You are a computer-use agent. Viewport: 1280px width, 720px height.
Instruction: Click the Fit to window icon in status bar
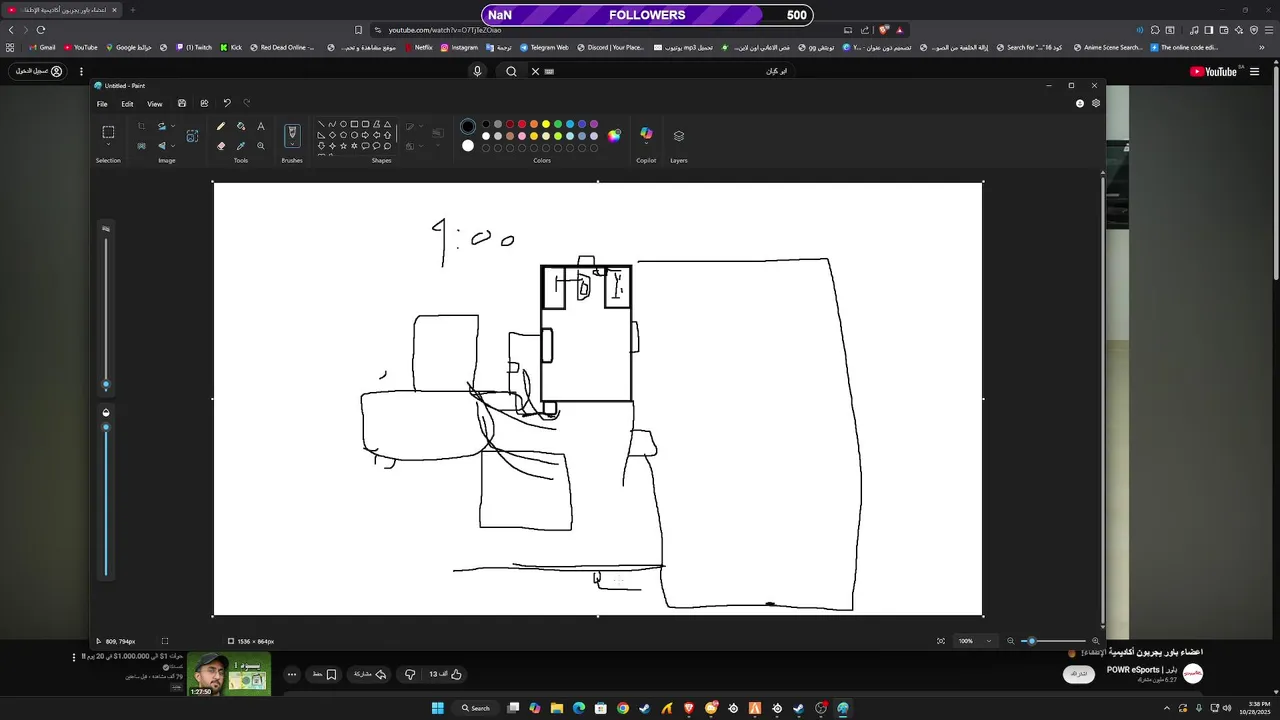pyautogui.click(x=941, y=641)
